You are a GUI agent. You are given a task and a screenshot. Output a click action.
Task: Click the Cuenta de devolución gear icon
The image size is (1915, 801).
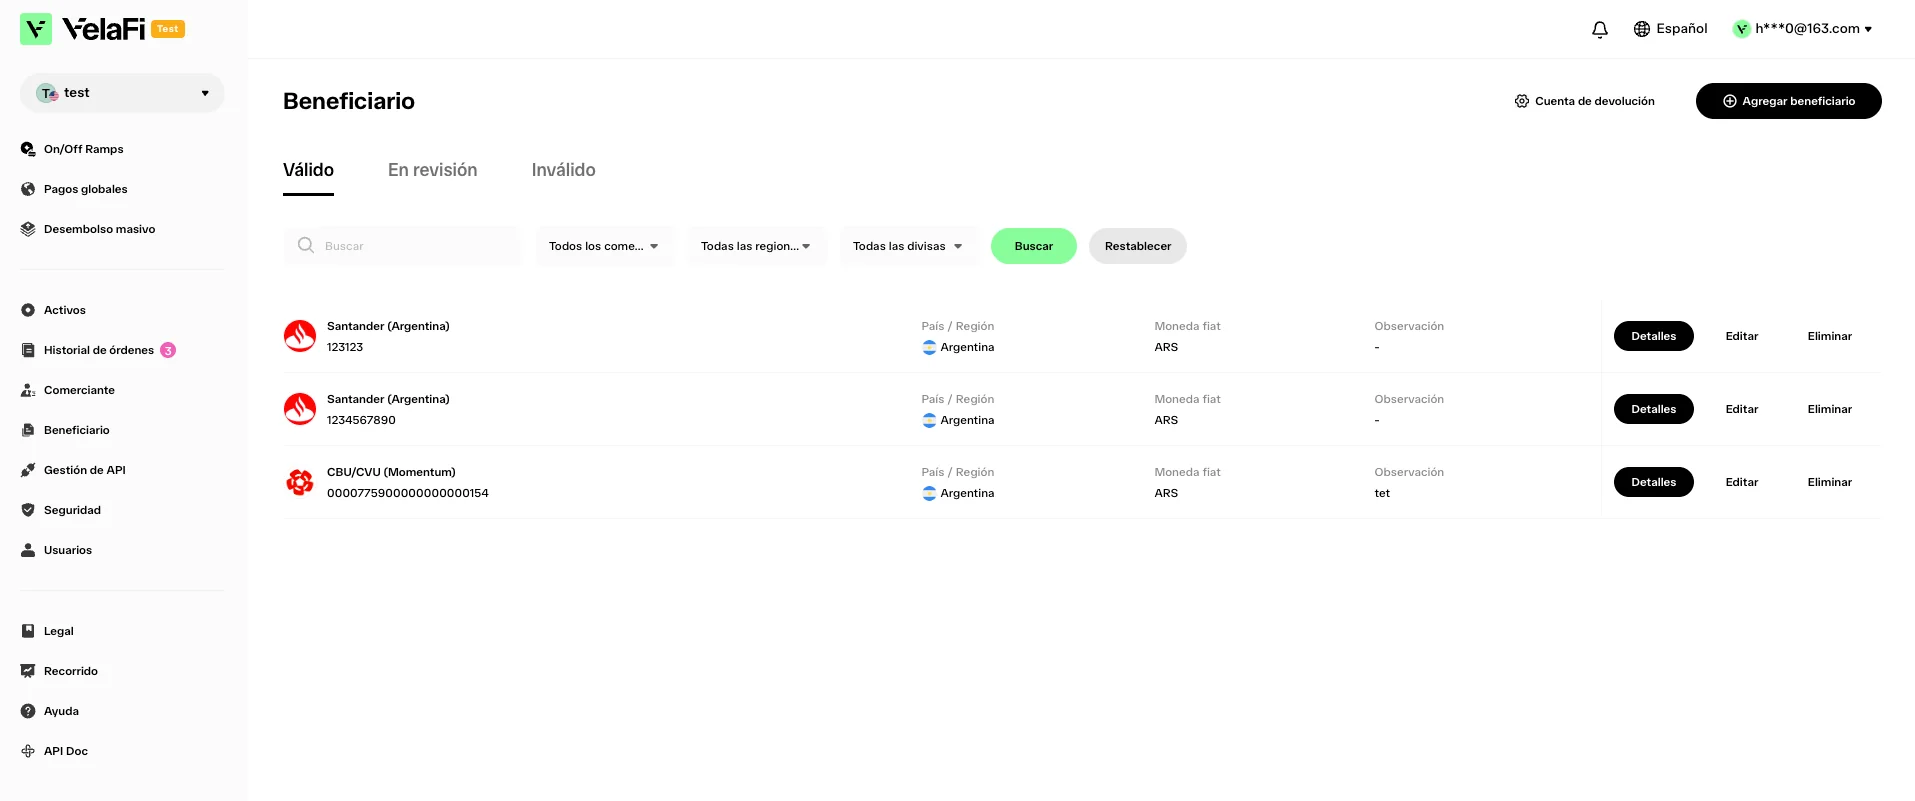[1522, 101]
